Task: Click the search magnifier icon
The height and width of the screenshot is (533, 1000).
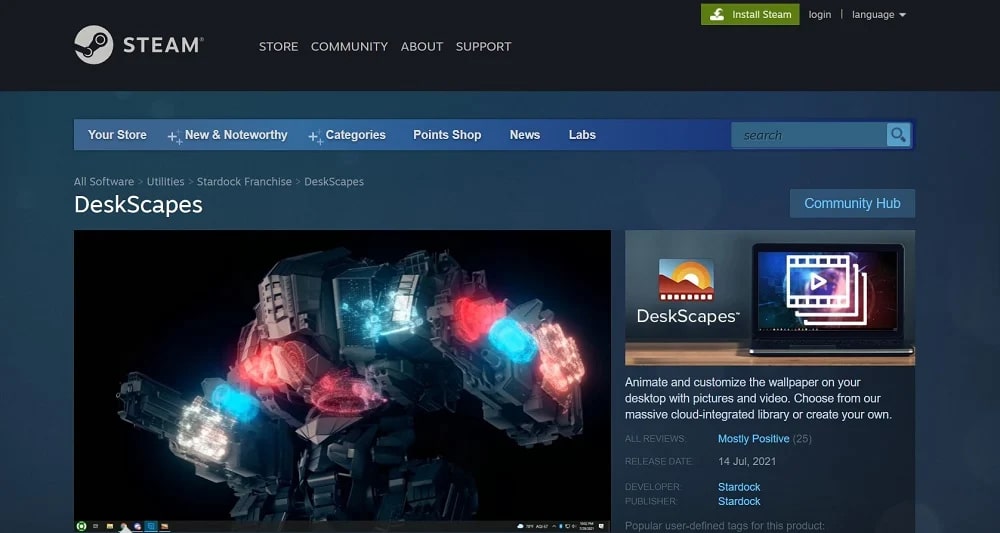Action: [898, 135]
